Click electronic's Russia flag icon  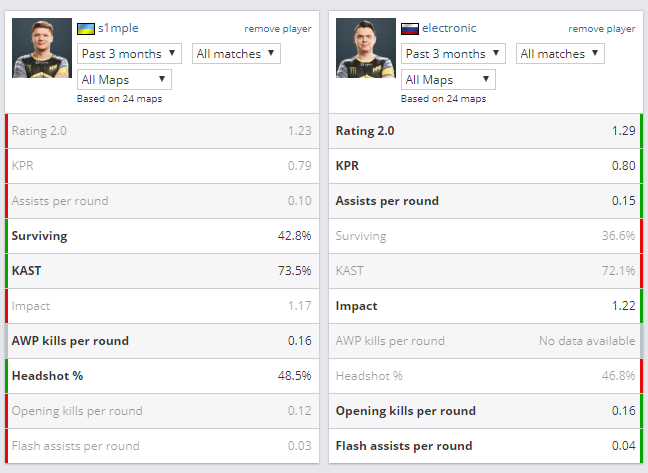coord(409,28)
